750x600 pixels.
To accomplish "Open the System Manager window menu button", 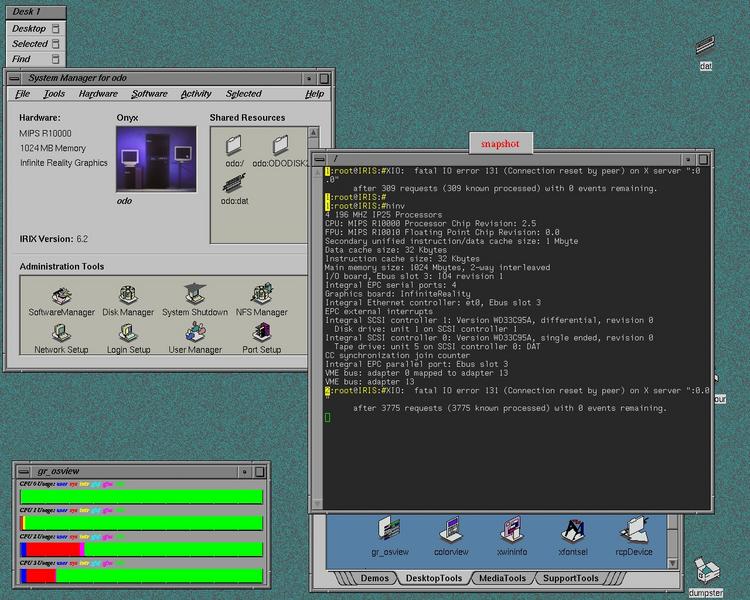I will 14,78.
